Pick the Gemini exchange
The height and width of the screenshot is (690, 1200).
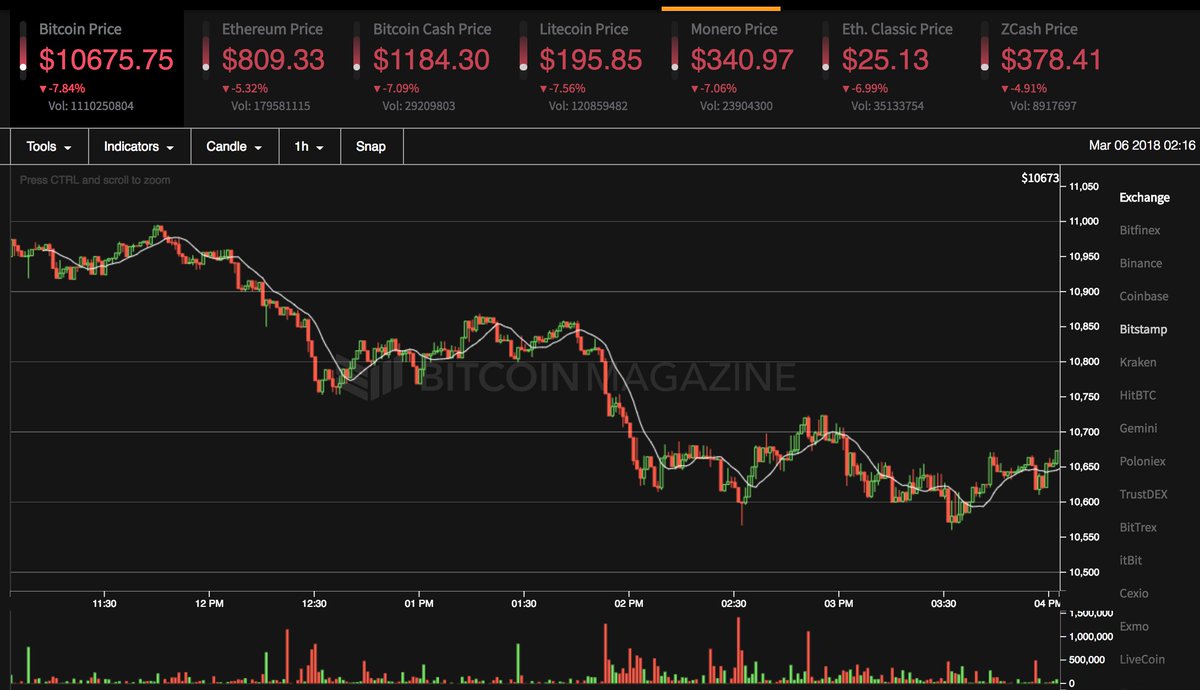tap(1138, 428)
